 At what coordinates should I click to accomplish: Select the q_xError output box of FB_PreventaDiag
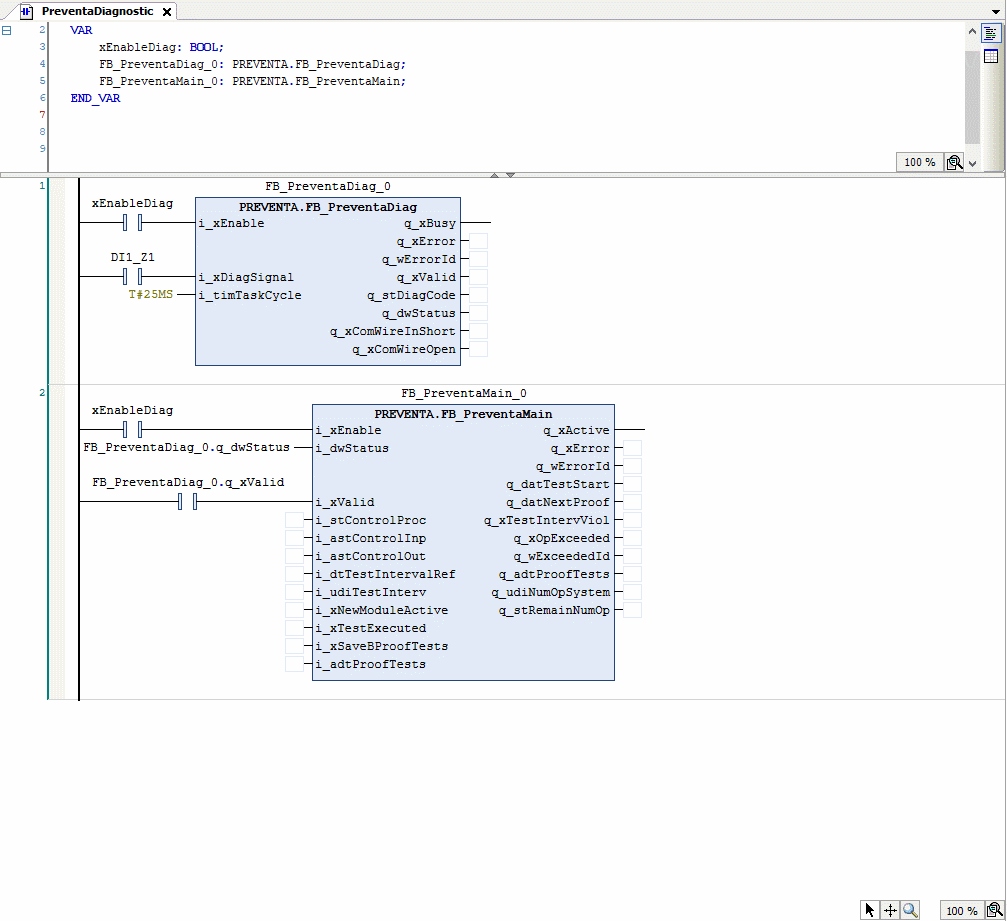pos(478,241)
